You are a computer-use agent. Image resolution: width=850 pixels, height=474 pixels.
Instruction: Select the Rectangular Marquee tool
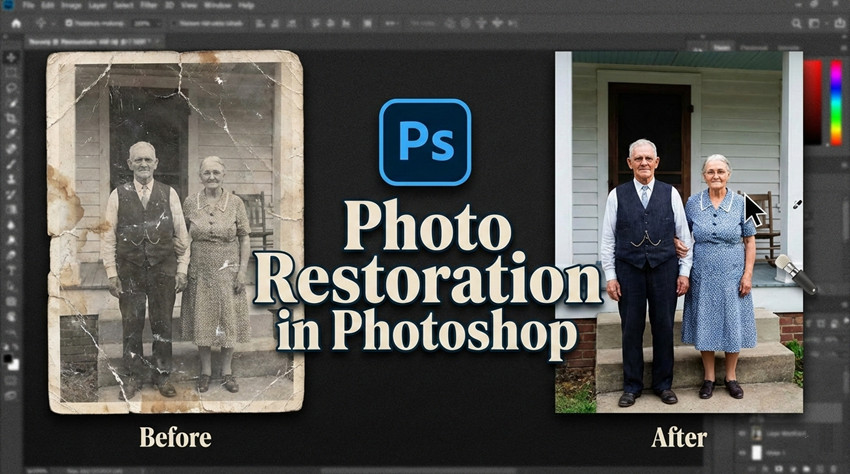tap(11, 73)
